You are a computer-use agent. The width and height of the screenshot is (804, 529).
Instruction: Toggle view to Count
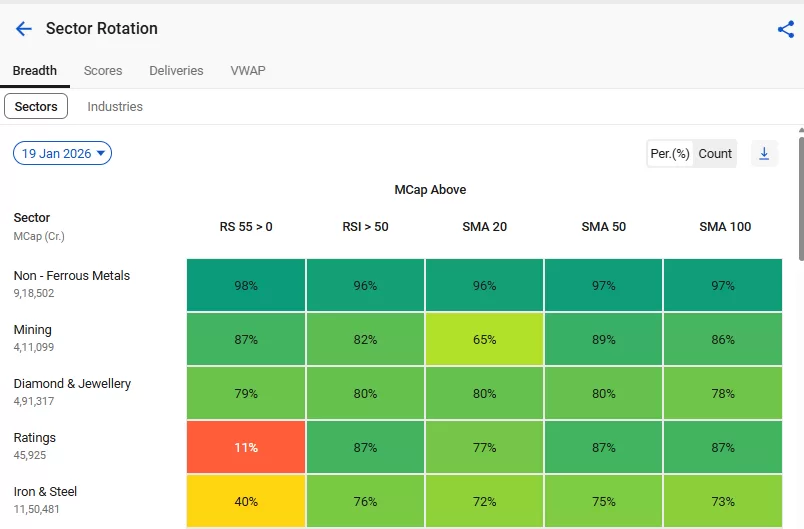(x=715, y=153)
